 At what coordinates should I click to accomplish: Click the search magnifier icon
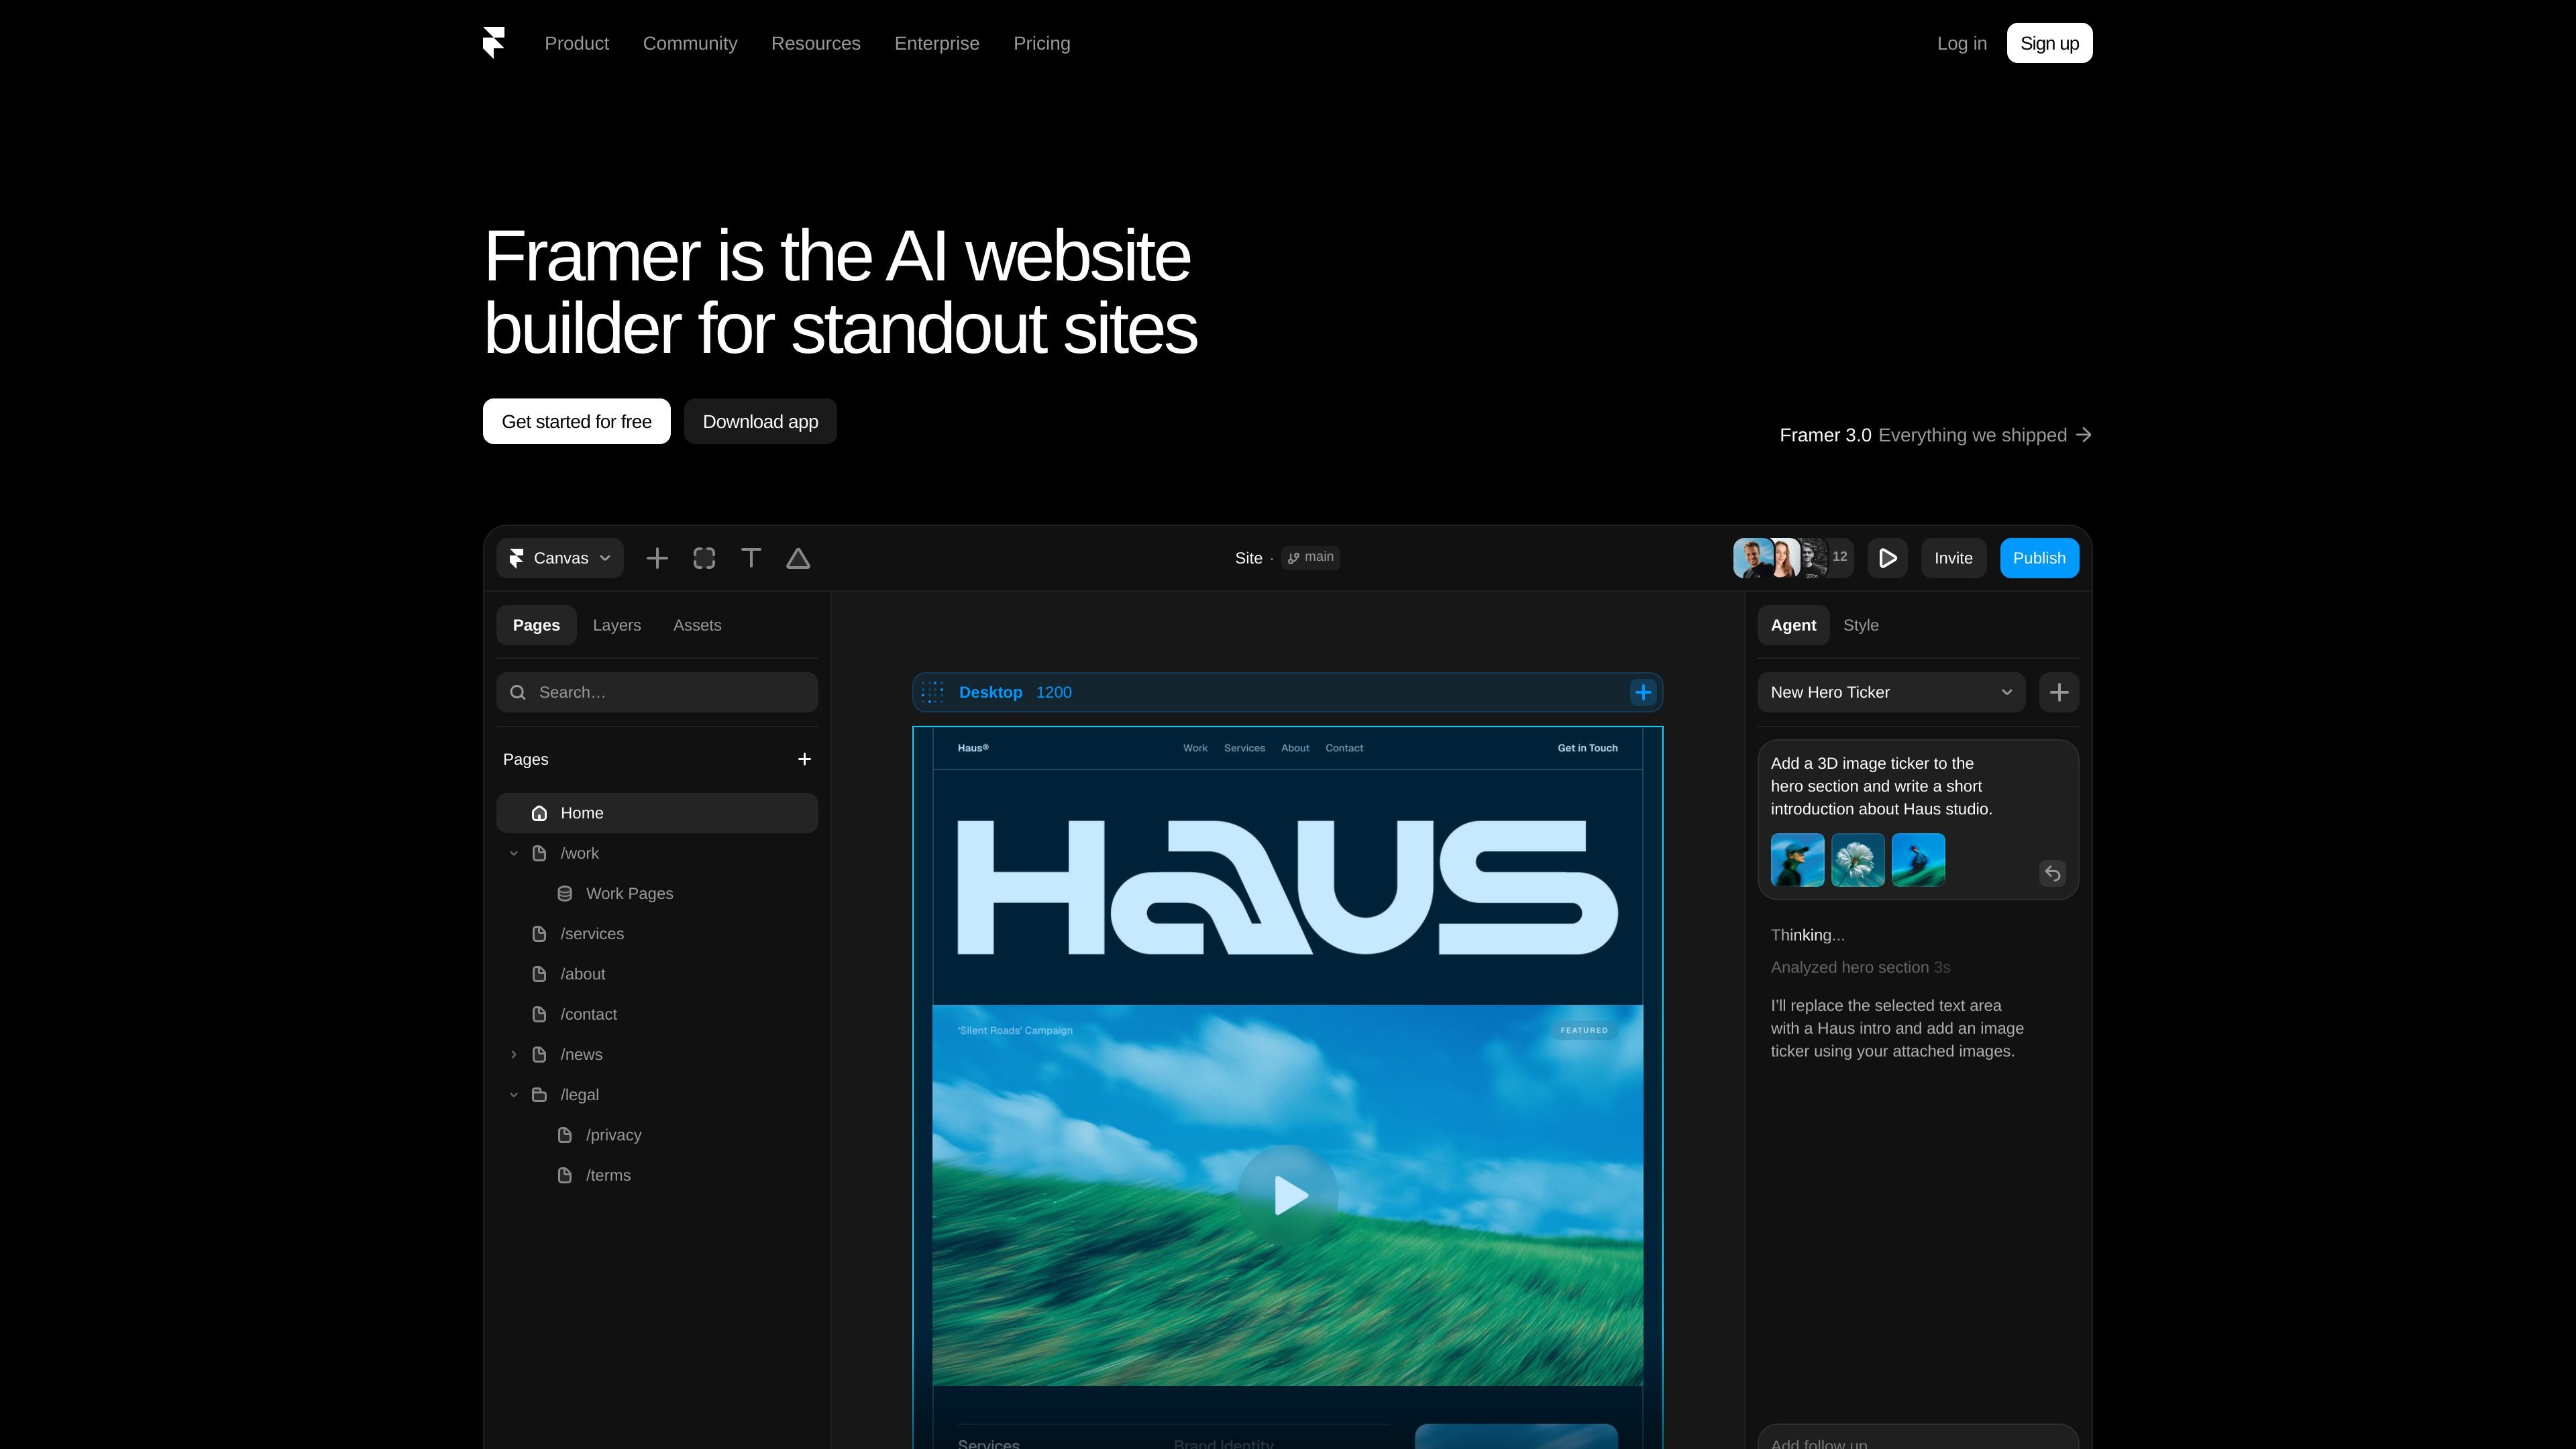tap(518, 692)
